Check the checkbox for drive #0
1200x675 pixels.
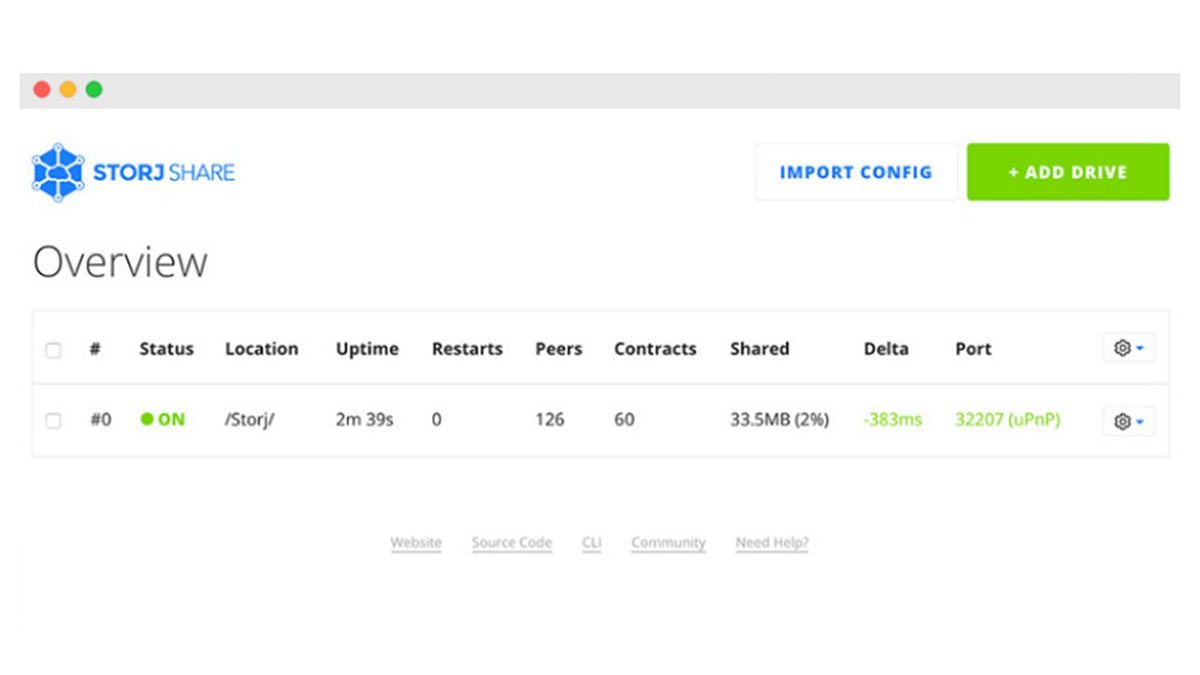click(55, 420)
